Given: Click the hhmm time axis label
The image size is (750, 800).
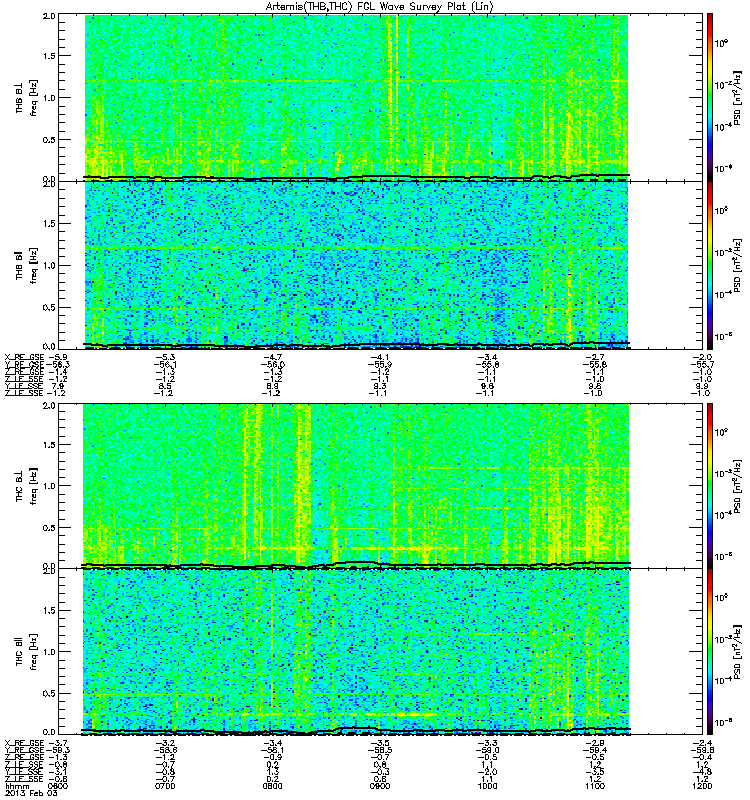Looking at the screenshot, I should coord(14,786).
